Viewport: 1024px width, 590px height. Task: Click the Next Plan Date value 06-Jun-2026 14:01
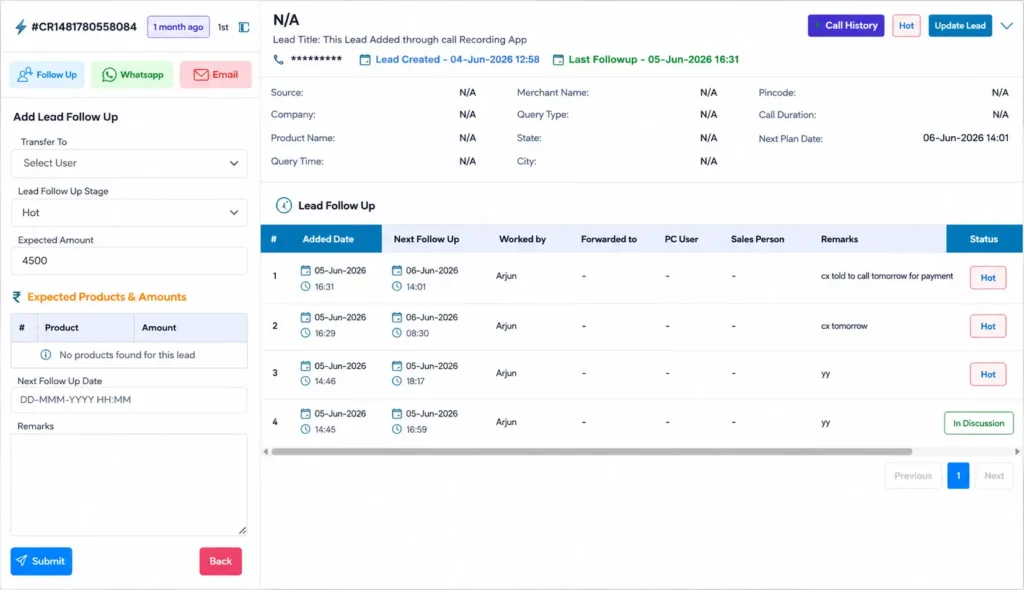point(965,138)
